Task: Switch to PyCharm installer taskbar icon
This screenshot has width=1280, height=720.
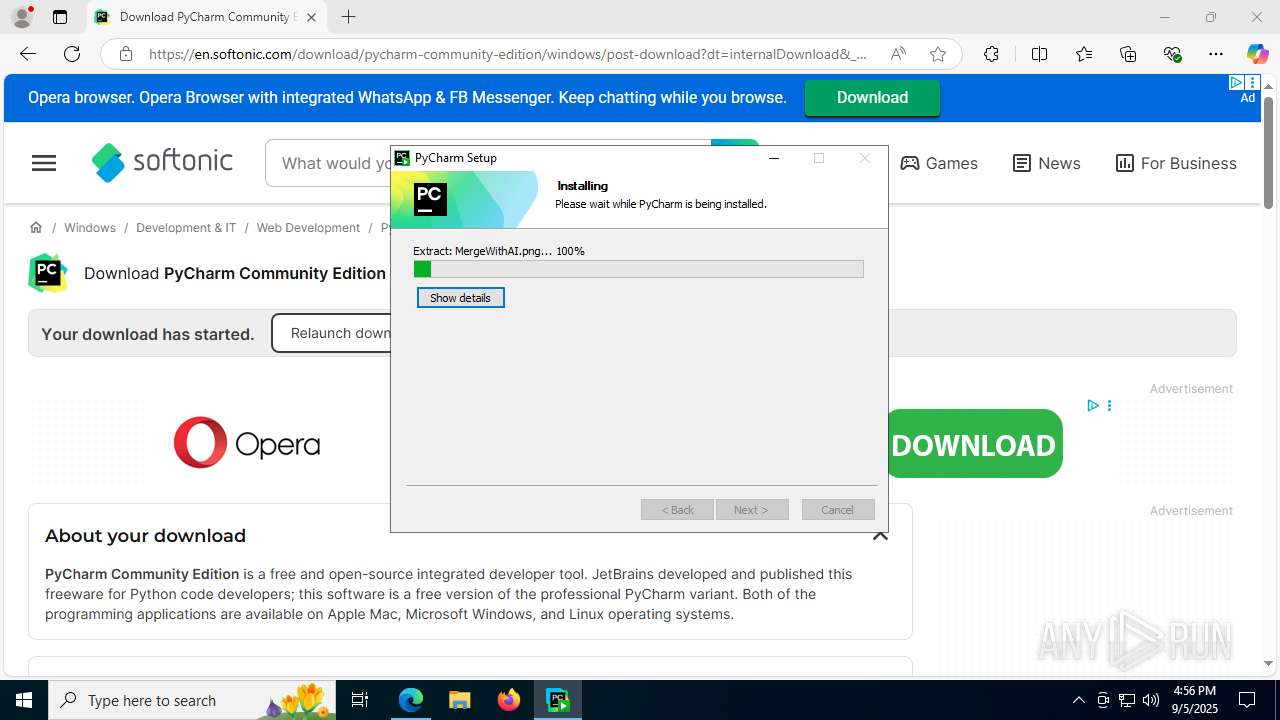Action: pos(558,700)
